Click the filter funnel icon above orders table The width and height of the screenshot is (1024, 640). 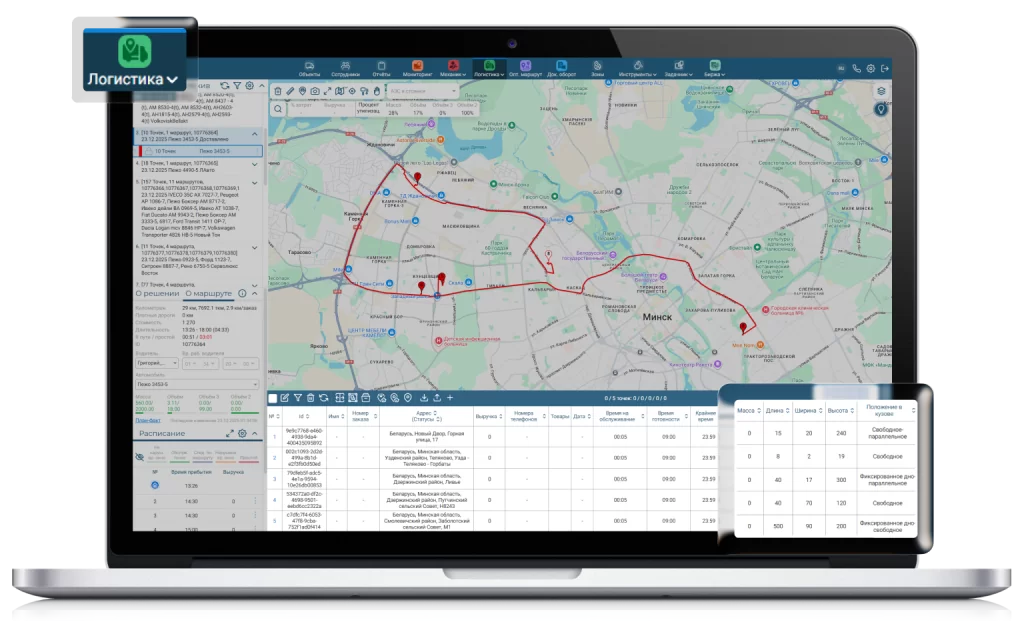[x=297, y=398]
